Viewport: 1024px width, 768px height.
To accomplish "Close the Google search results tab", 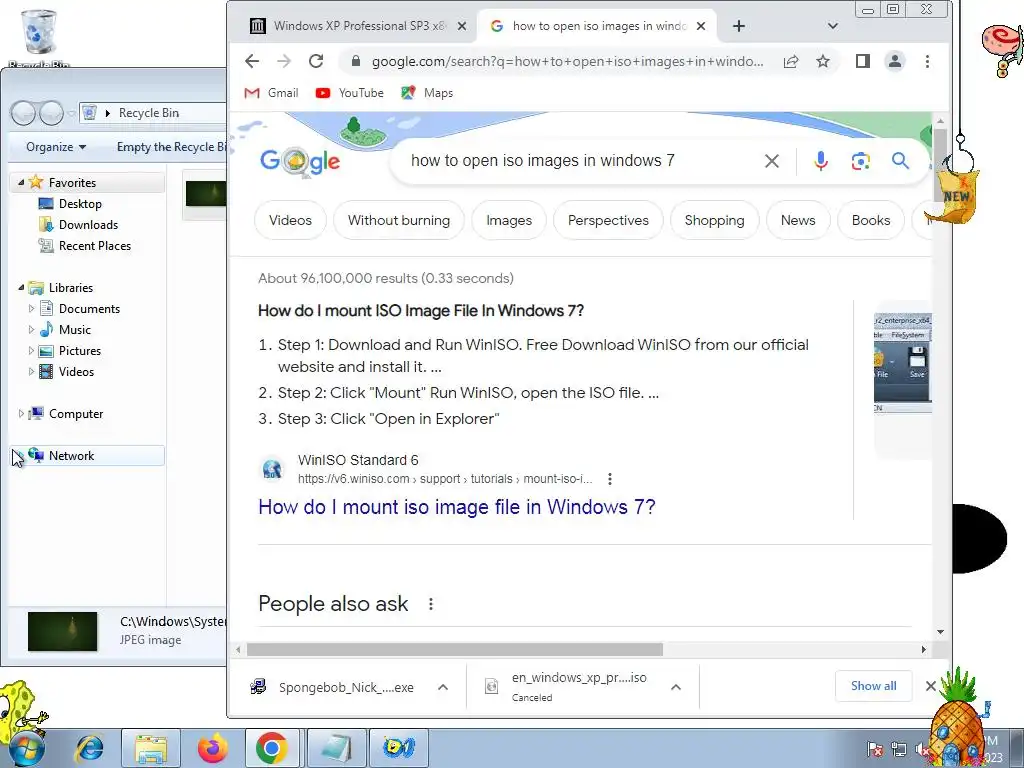I will 701,26.
